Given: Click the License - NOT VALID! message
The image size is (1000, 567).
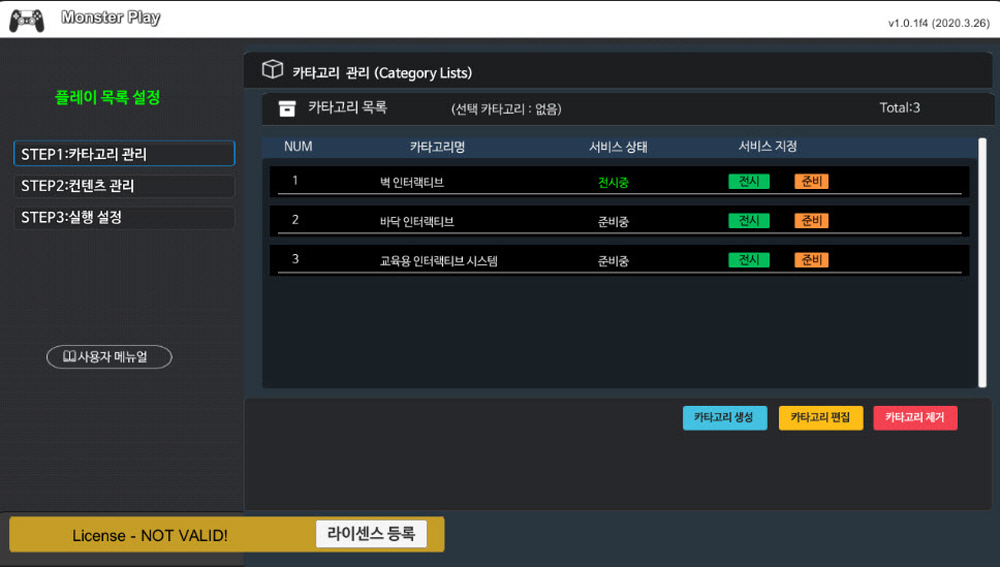Looking at the screenshot, I should click(x=150, y=536).
